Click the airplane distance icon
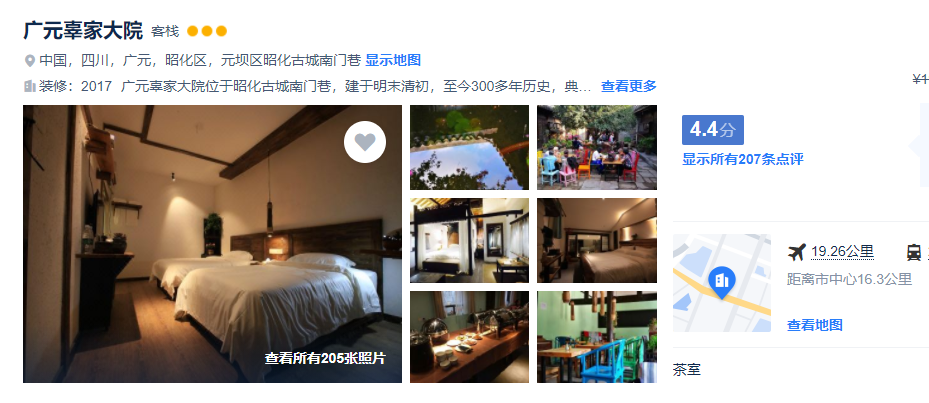The width and height of the screenshot is (929, 403). pos(797,252)
